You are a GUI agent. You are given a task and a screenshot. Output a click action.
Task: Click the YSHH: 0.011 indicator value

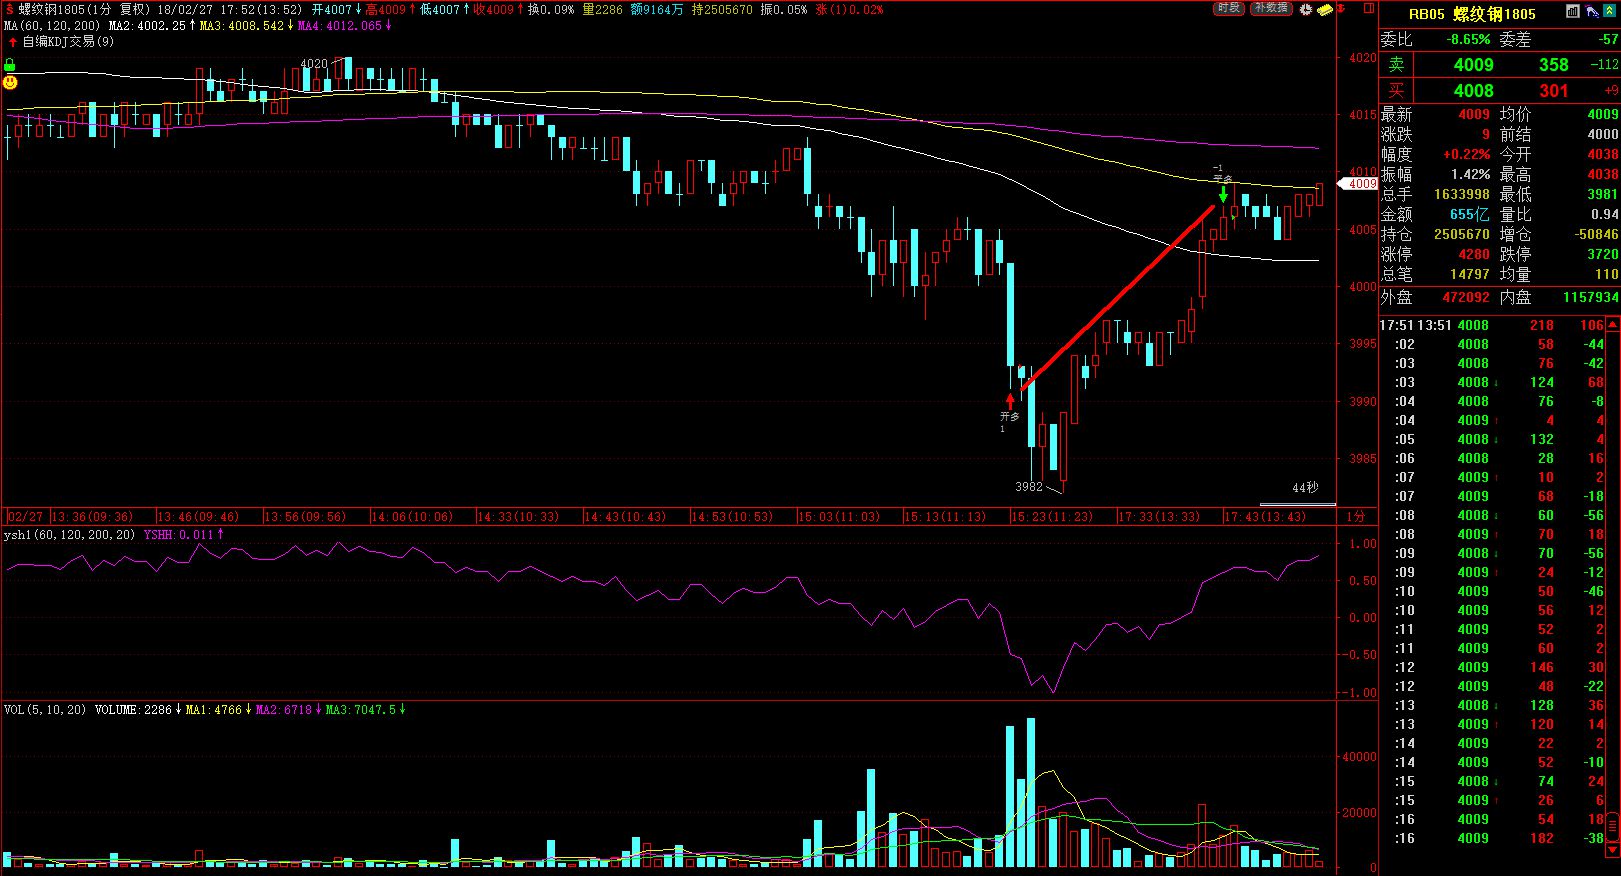pyautogui.click(x=184, y=535)
